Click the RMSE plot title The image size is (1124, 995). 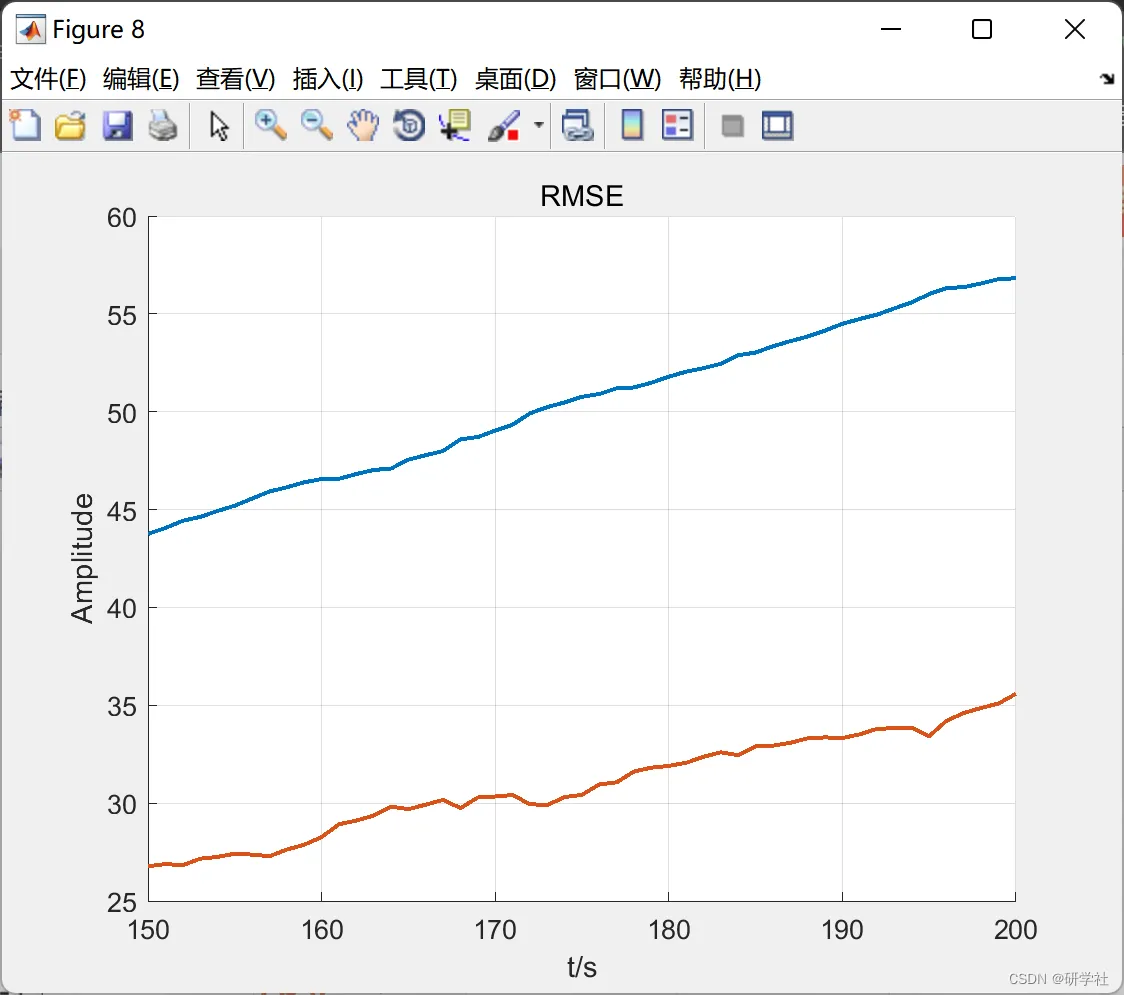coord(581,196)
